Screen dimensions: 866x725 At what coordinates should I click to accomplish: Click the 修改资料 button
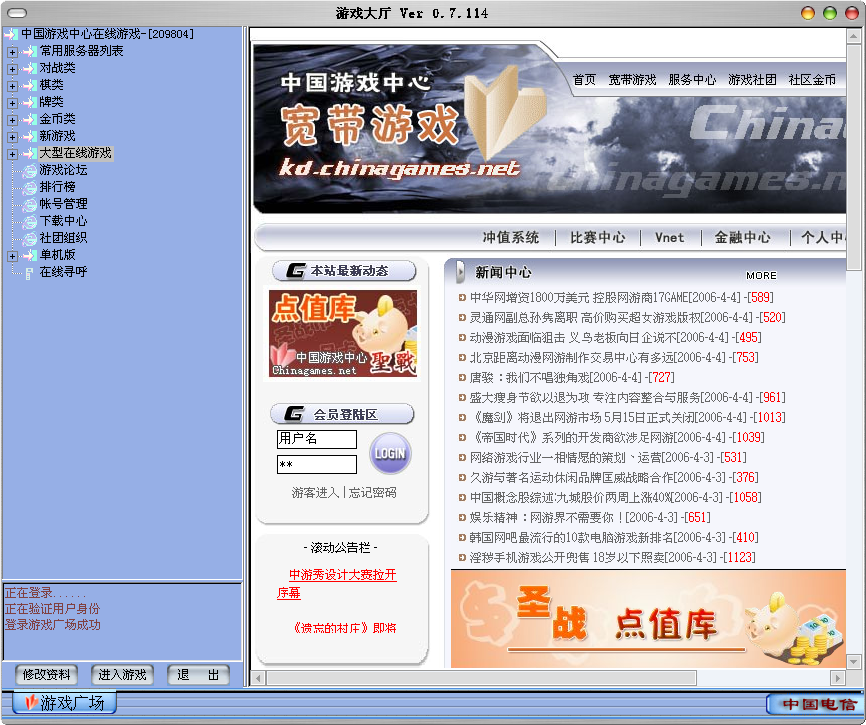(x=46, y=675)
